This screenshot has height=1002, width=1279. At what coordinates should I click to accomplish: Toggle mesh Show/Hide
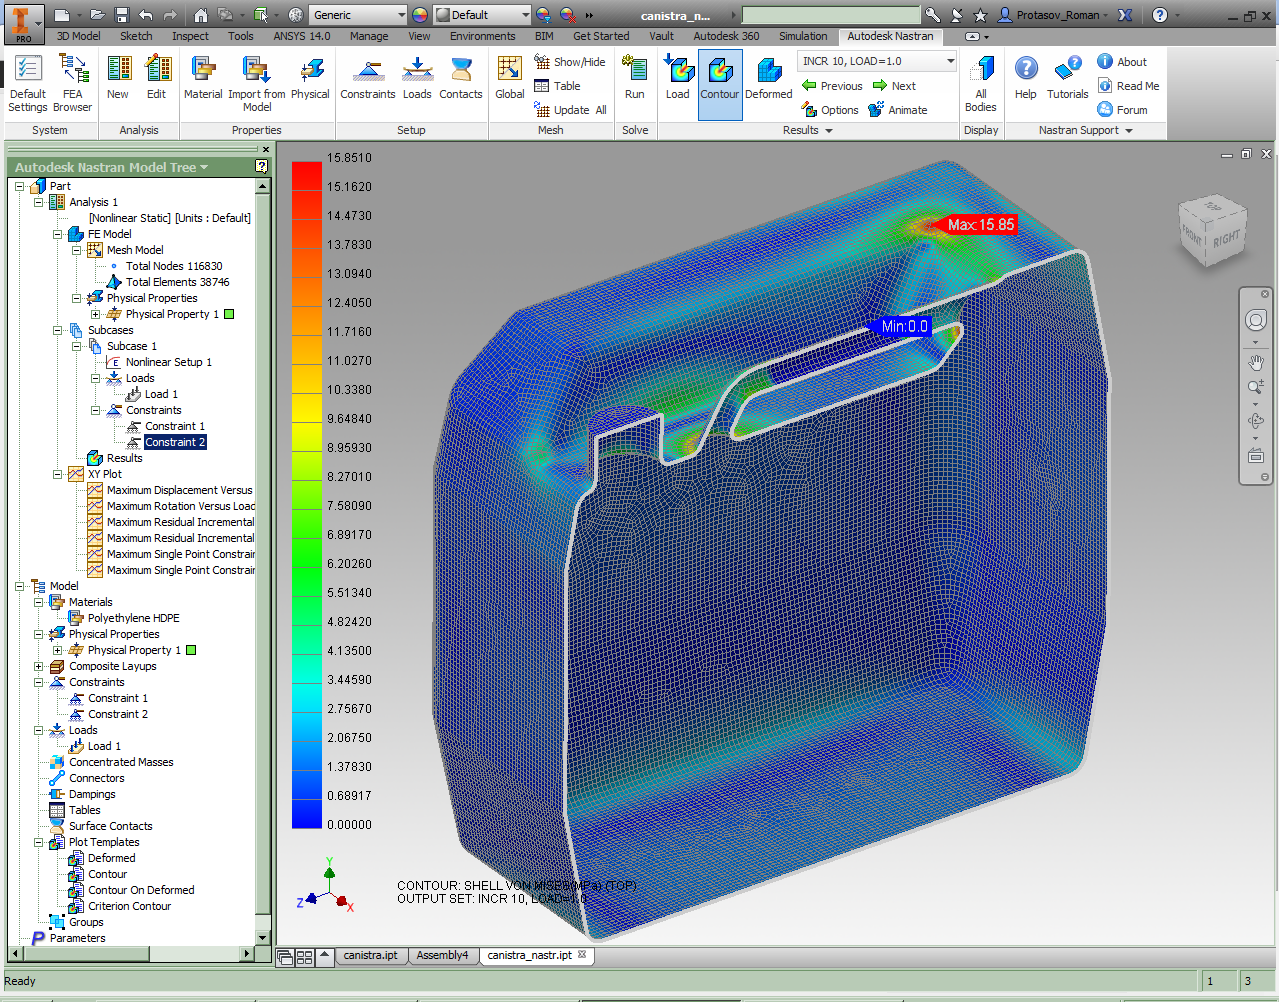[569, 62]
